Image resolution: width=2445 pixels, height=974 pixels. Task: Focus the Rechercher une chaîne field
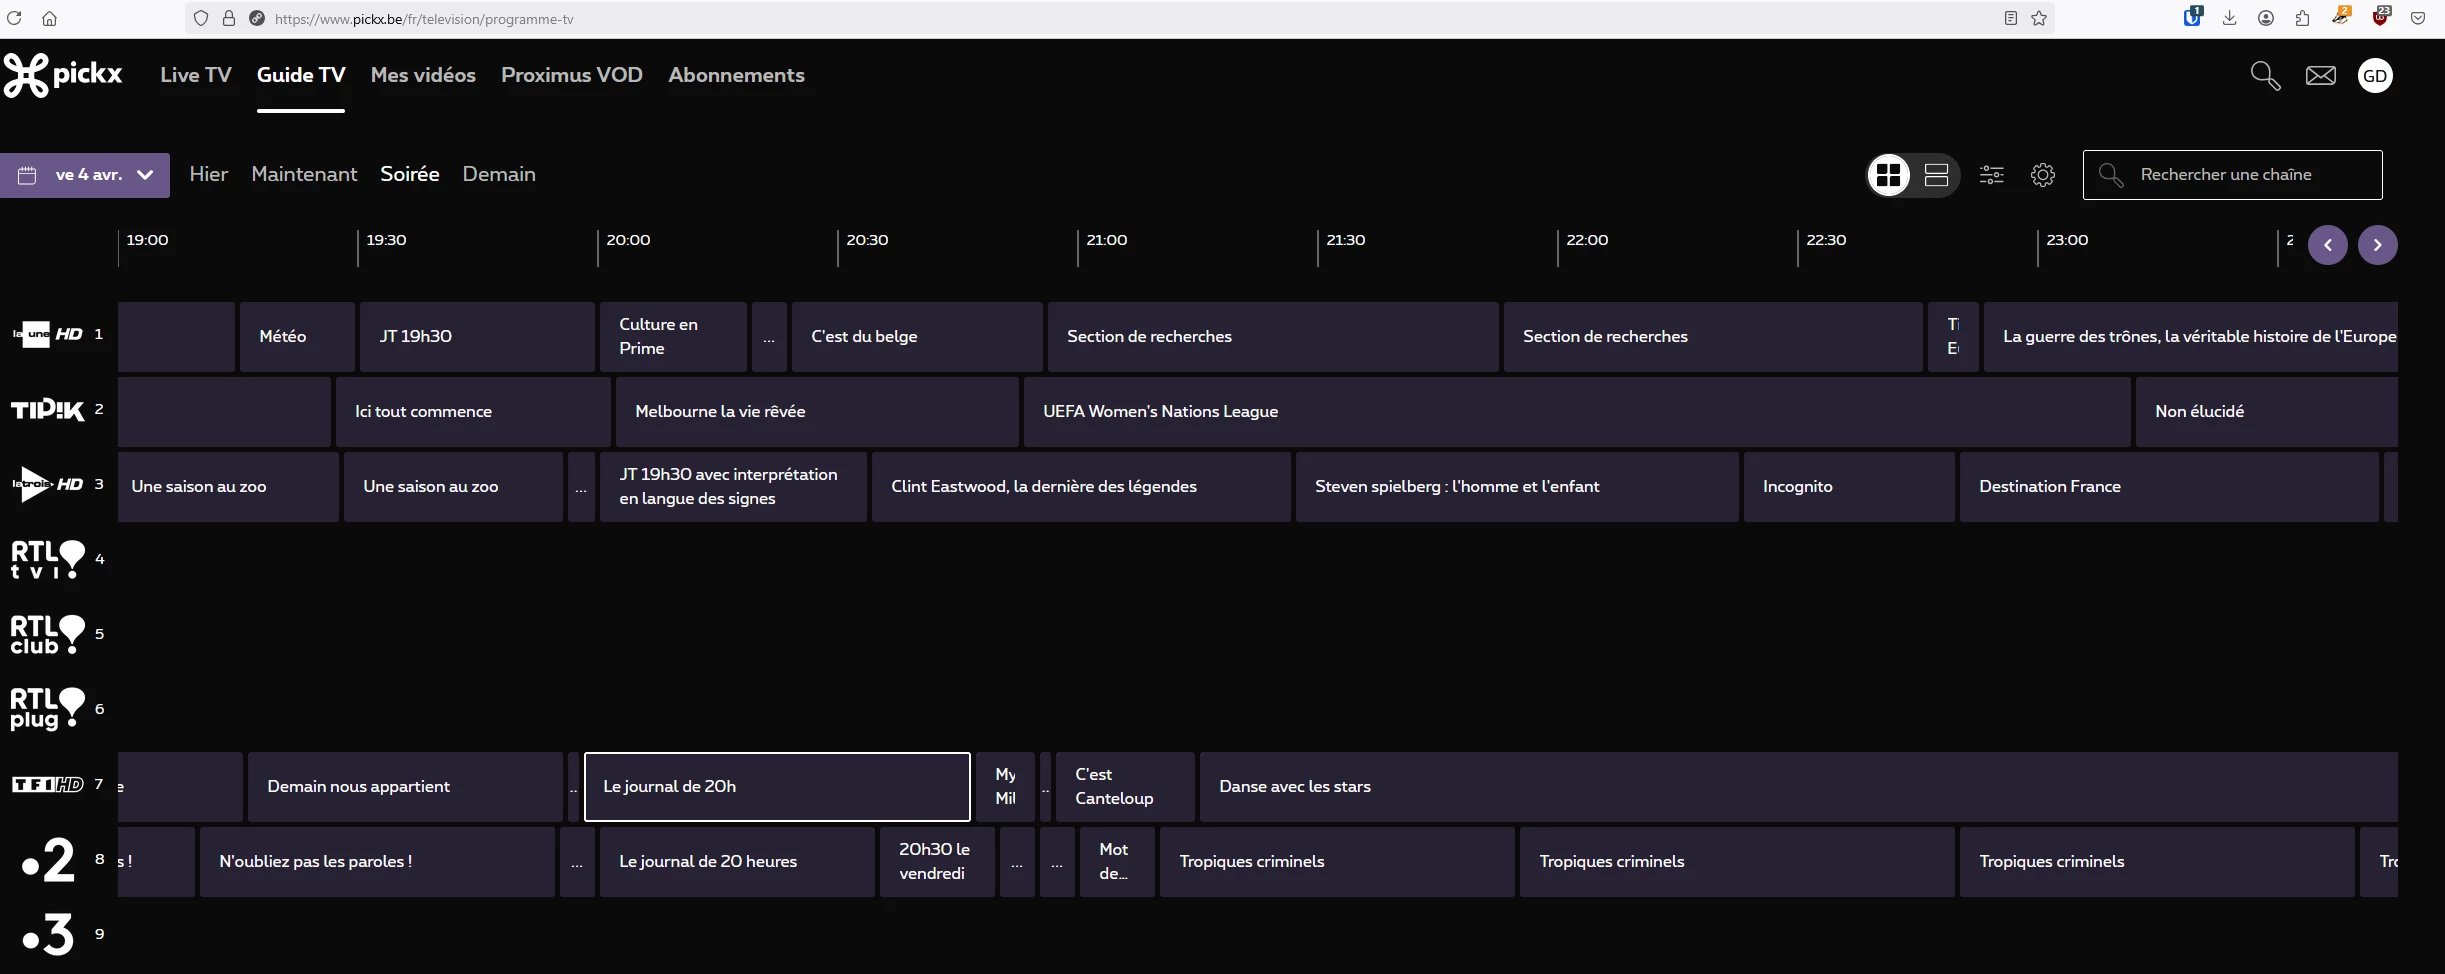coord(2233,175)
